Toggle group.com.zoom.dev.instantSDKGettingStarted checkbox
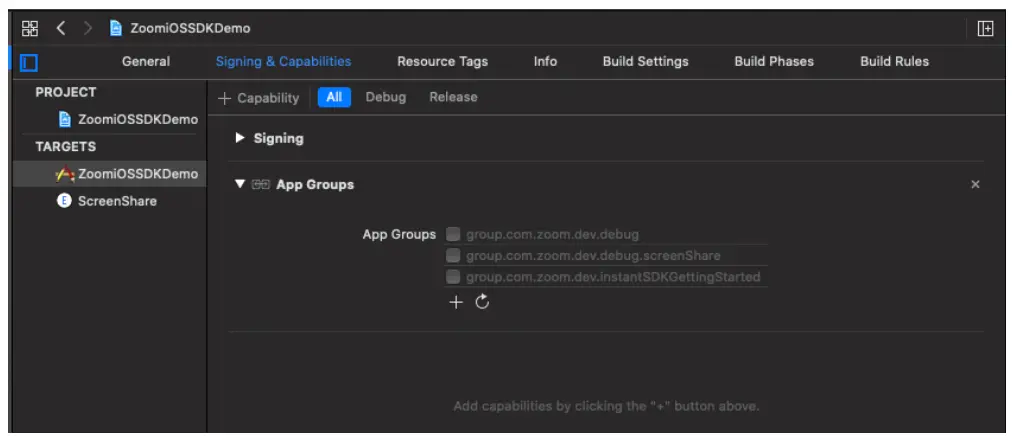The width and height of the screenshot is (1016, 440). tap(453, 277)
